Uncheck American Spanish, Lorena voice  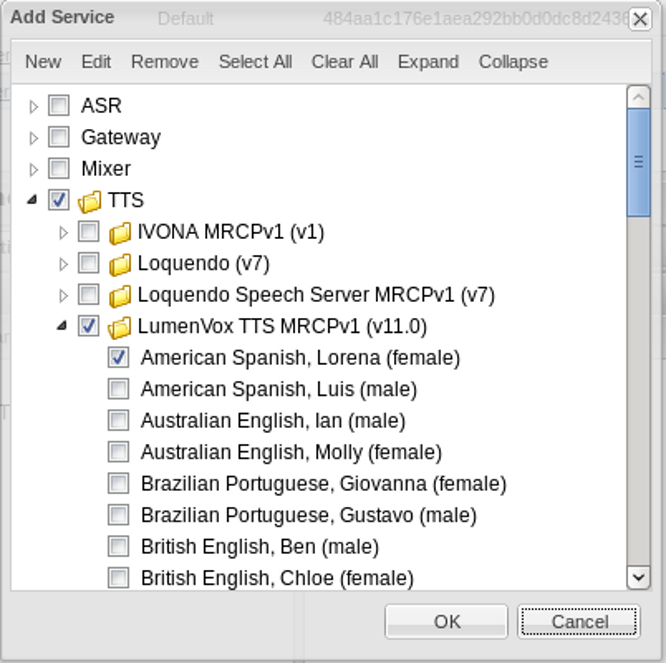pyautogui.click(x=119, y=357)
